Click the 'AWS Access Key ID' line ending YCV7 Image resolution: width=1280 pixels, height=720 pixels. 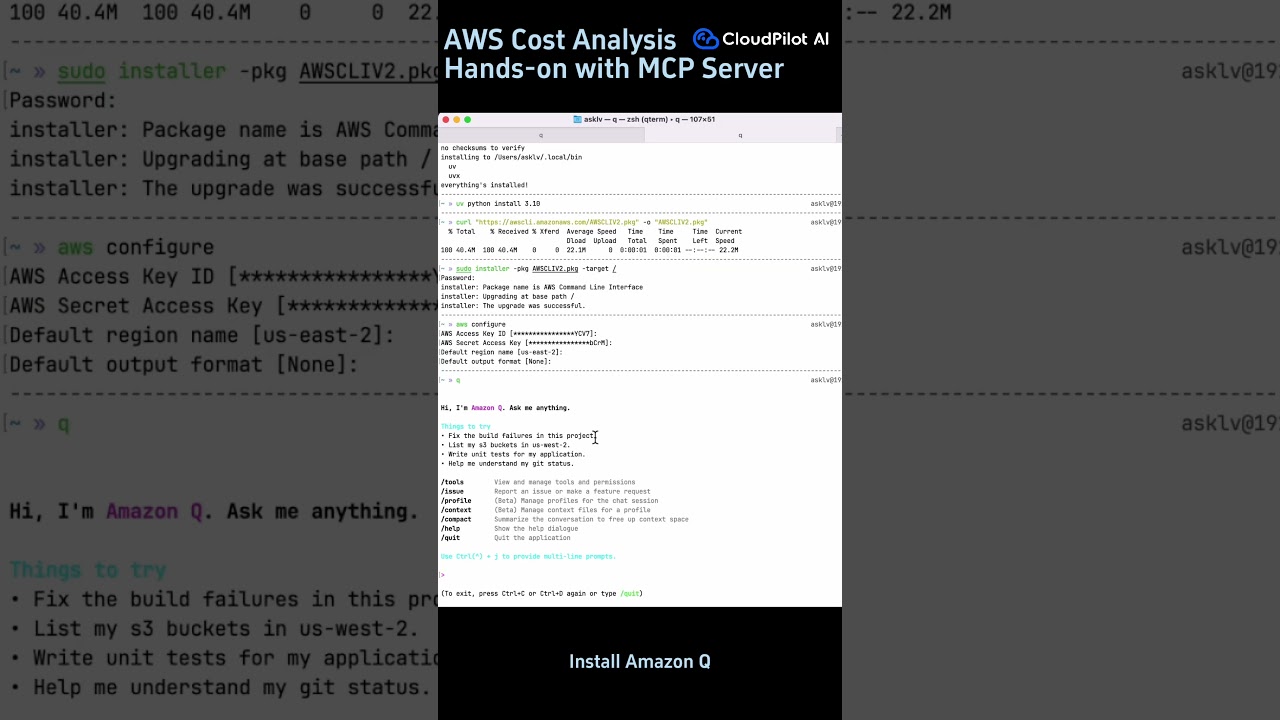pyautogui.click(x=519, y=334)
